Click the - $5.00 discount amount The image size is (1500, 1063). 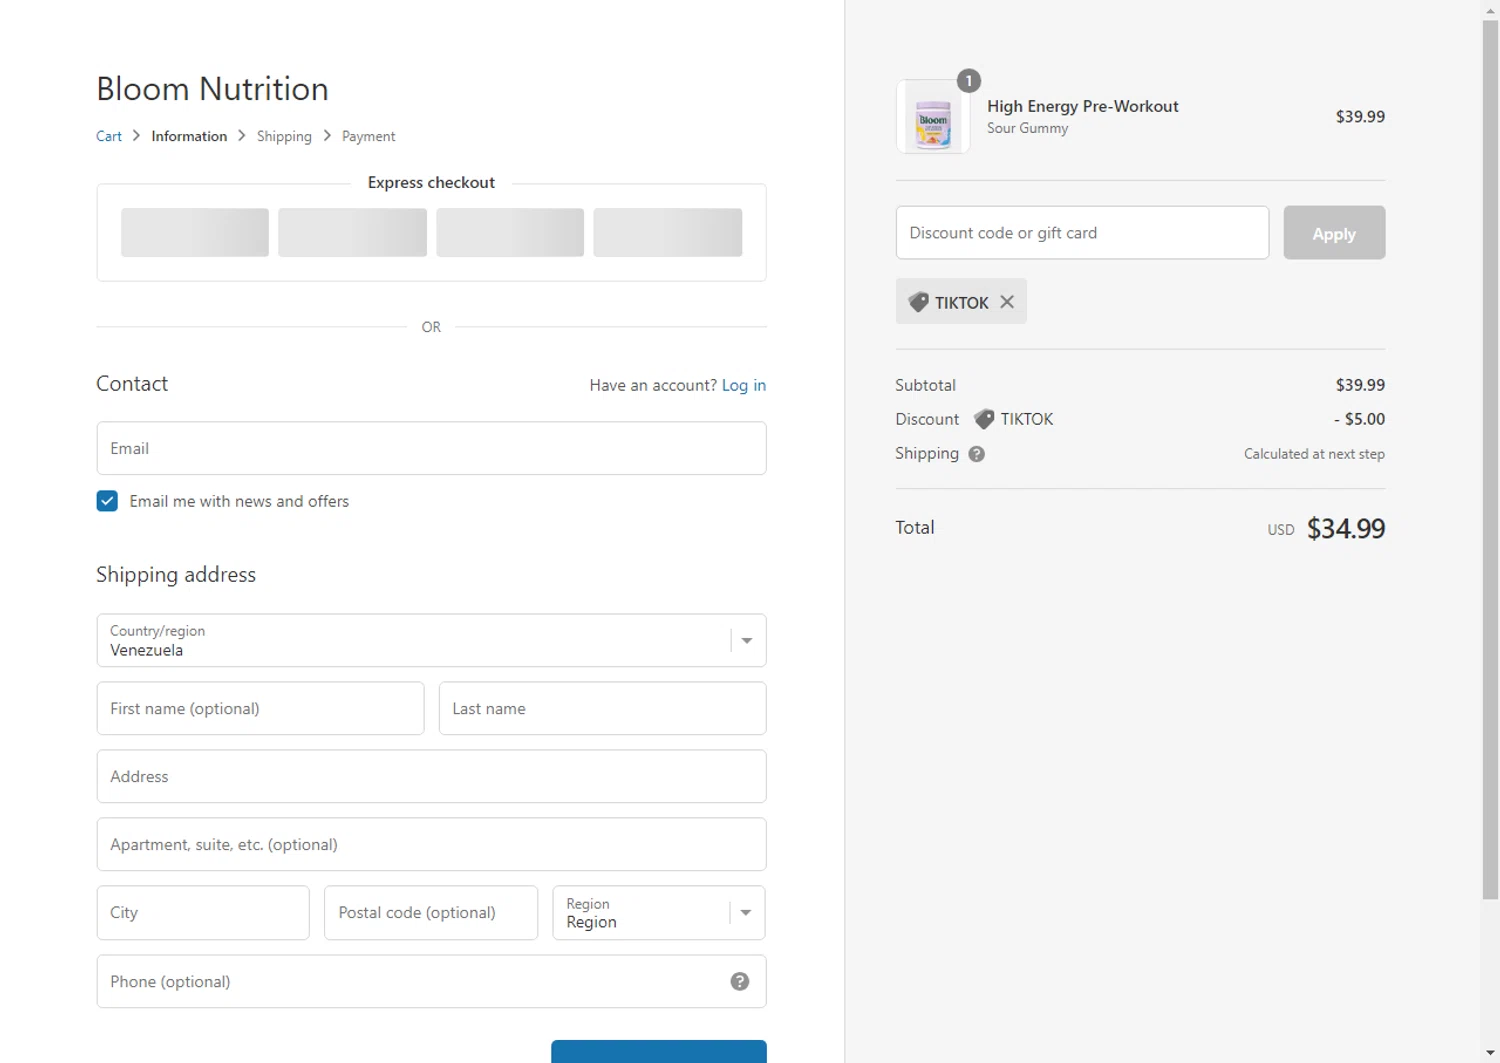pos(1359,419)
